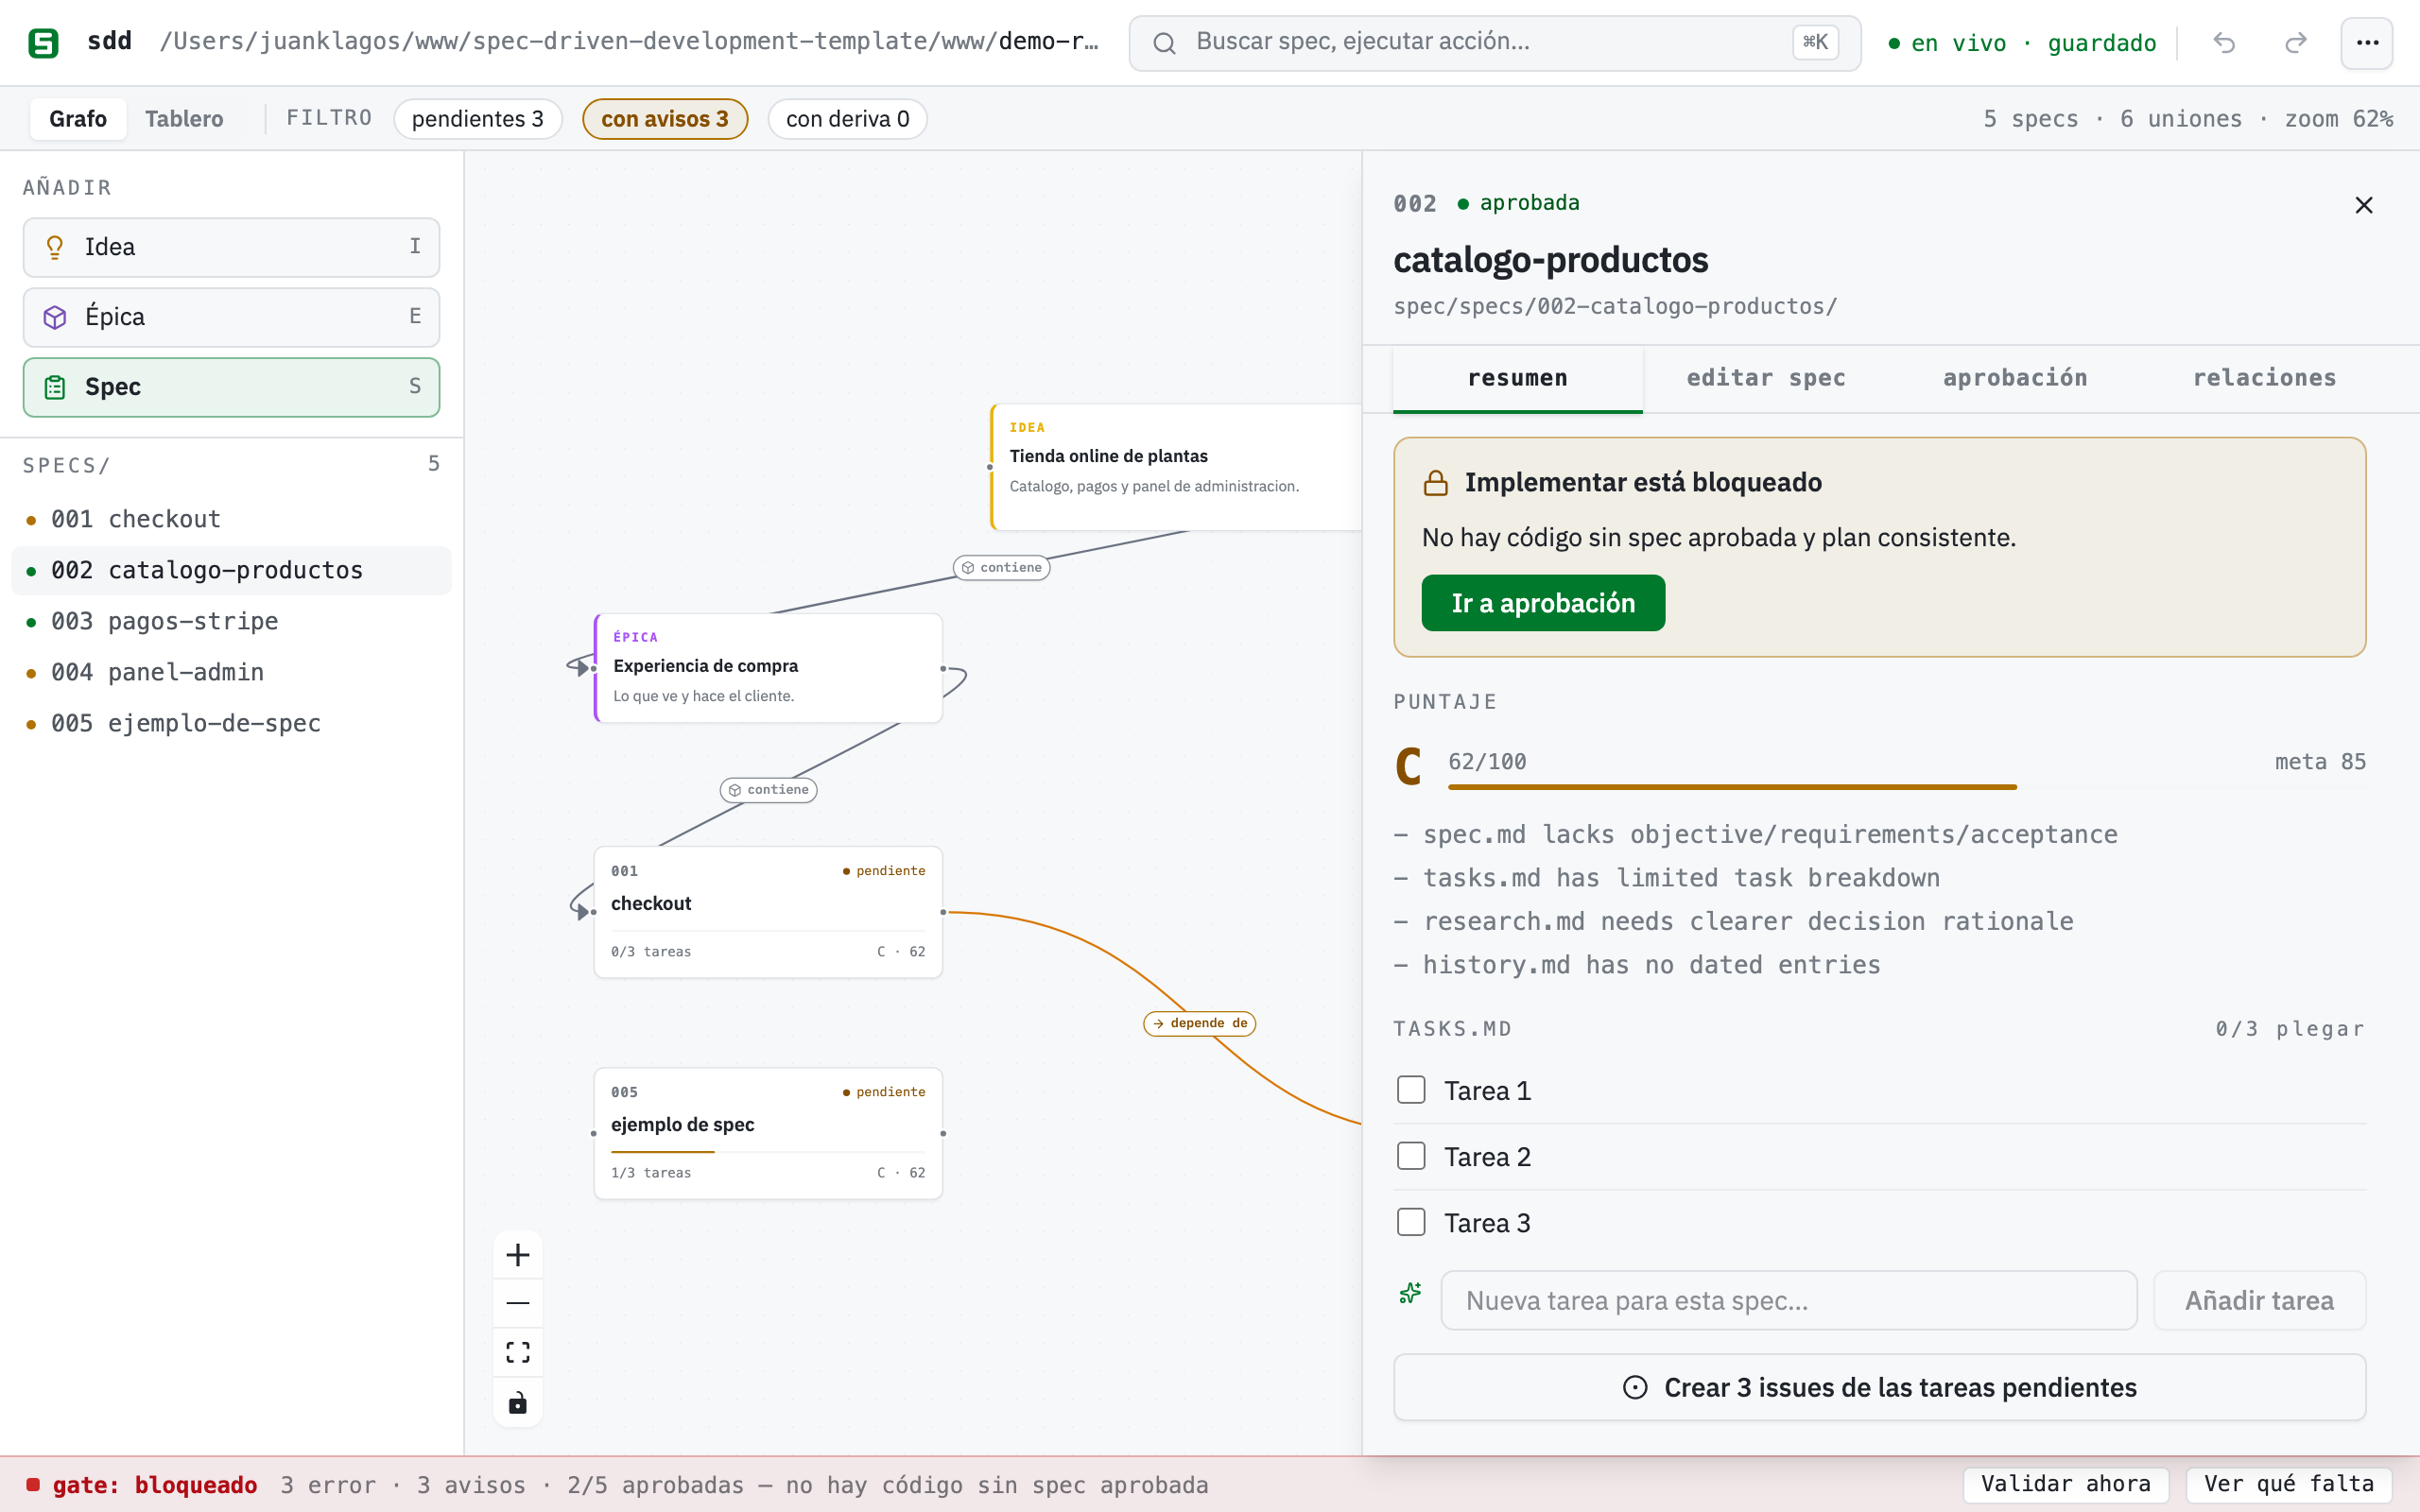Click the Ver qué falta button
Image resolution: width=2420 pixels, height=1512 pixels.
pos(2288,1484)
